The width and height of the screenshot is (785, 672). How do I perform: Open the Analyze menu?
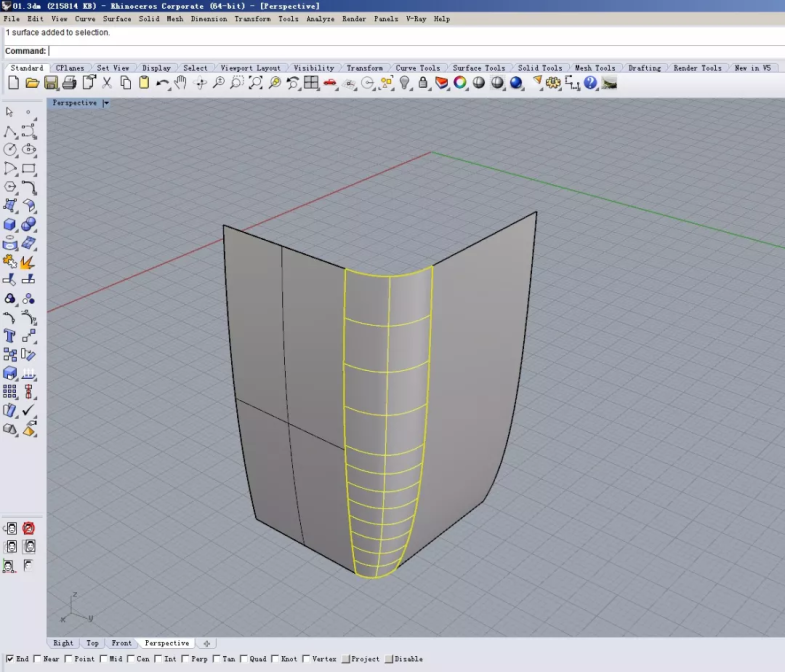(320, 19)
